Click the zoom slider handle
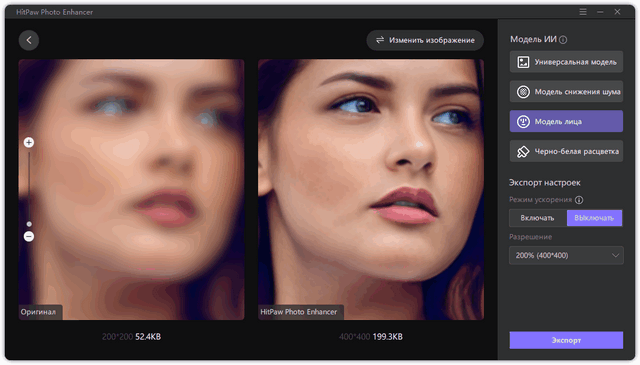The image size is (640, 365). [29, 224]
